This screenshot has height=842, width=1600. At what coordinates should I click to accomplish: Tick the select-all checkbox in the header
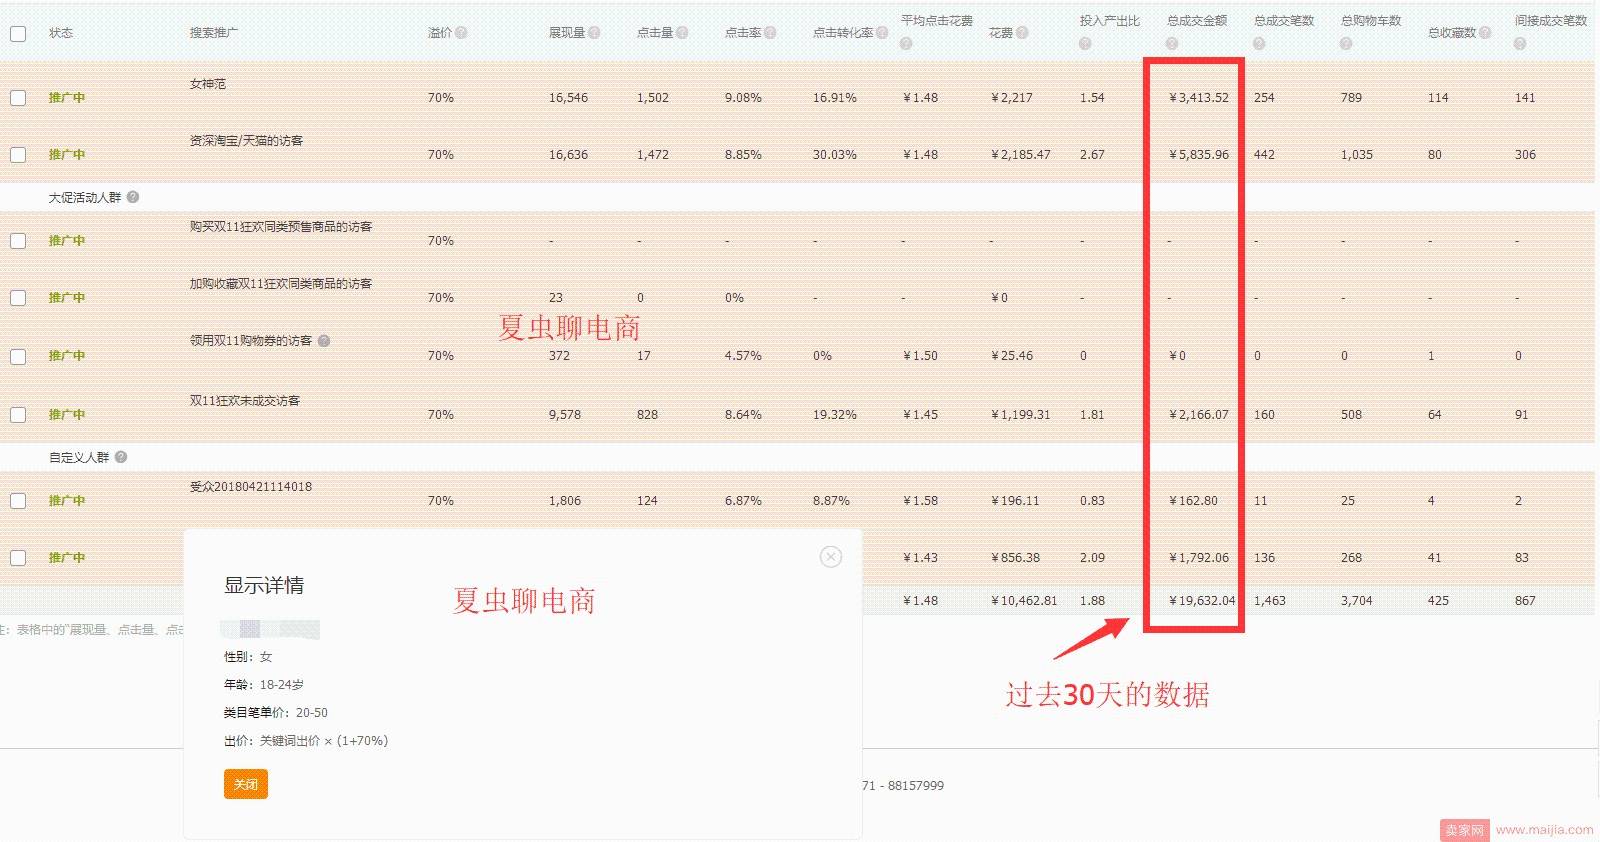(18, 34)
